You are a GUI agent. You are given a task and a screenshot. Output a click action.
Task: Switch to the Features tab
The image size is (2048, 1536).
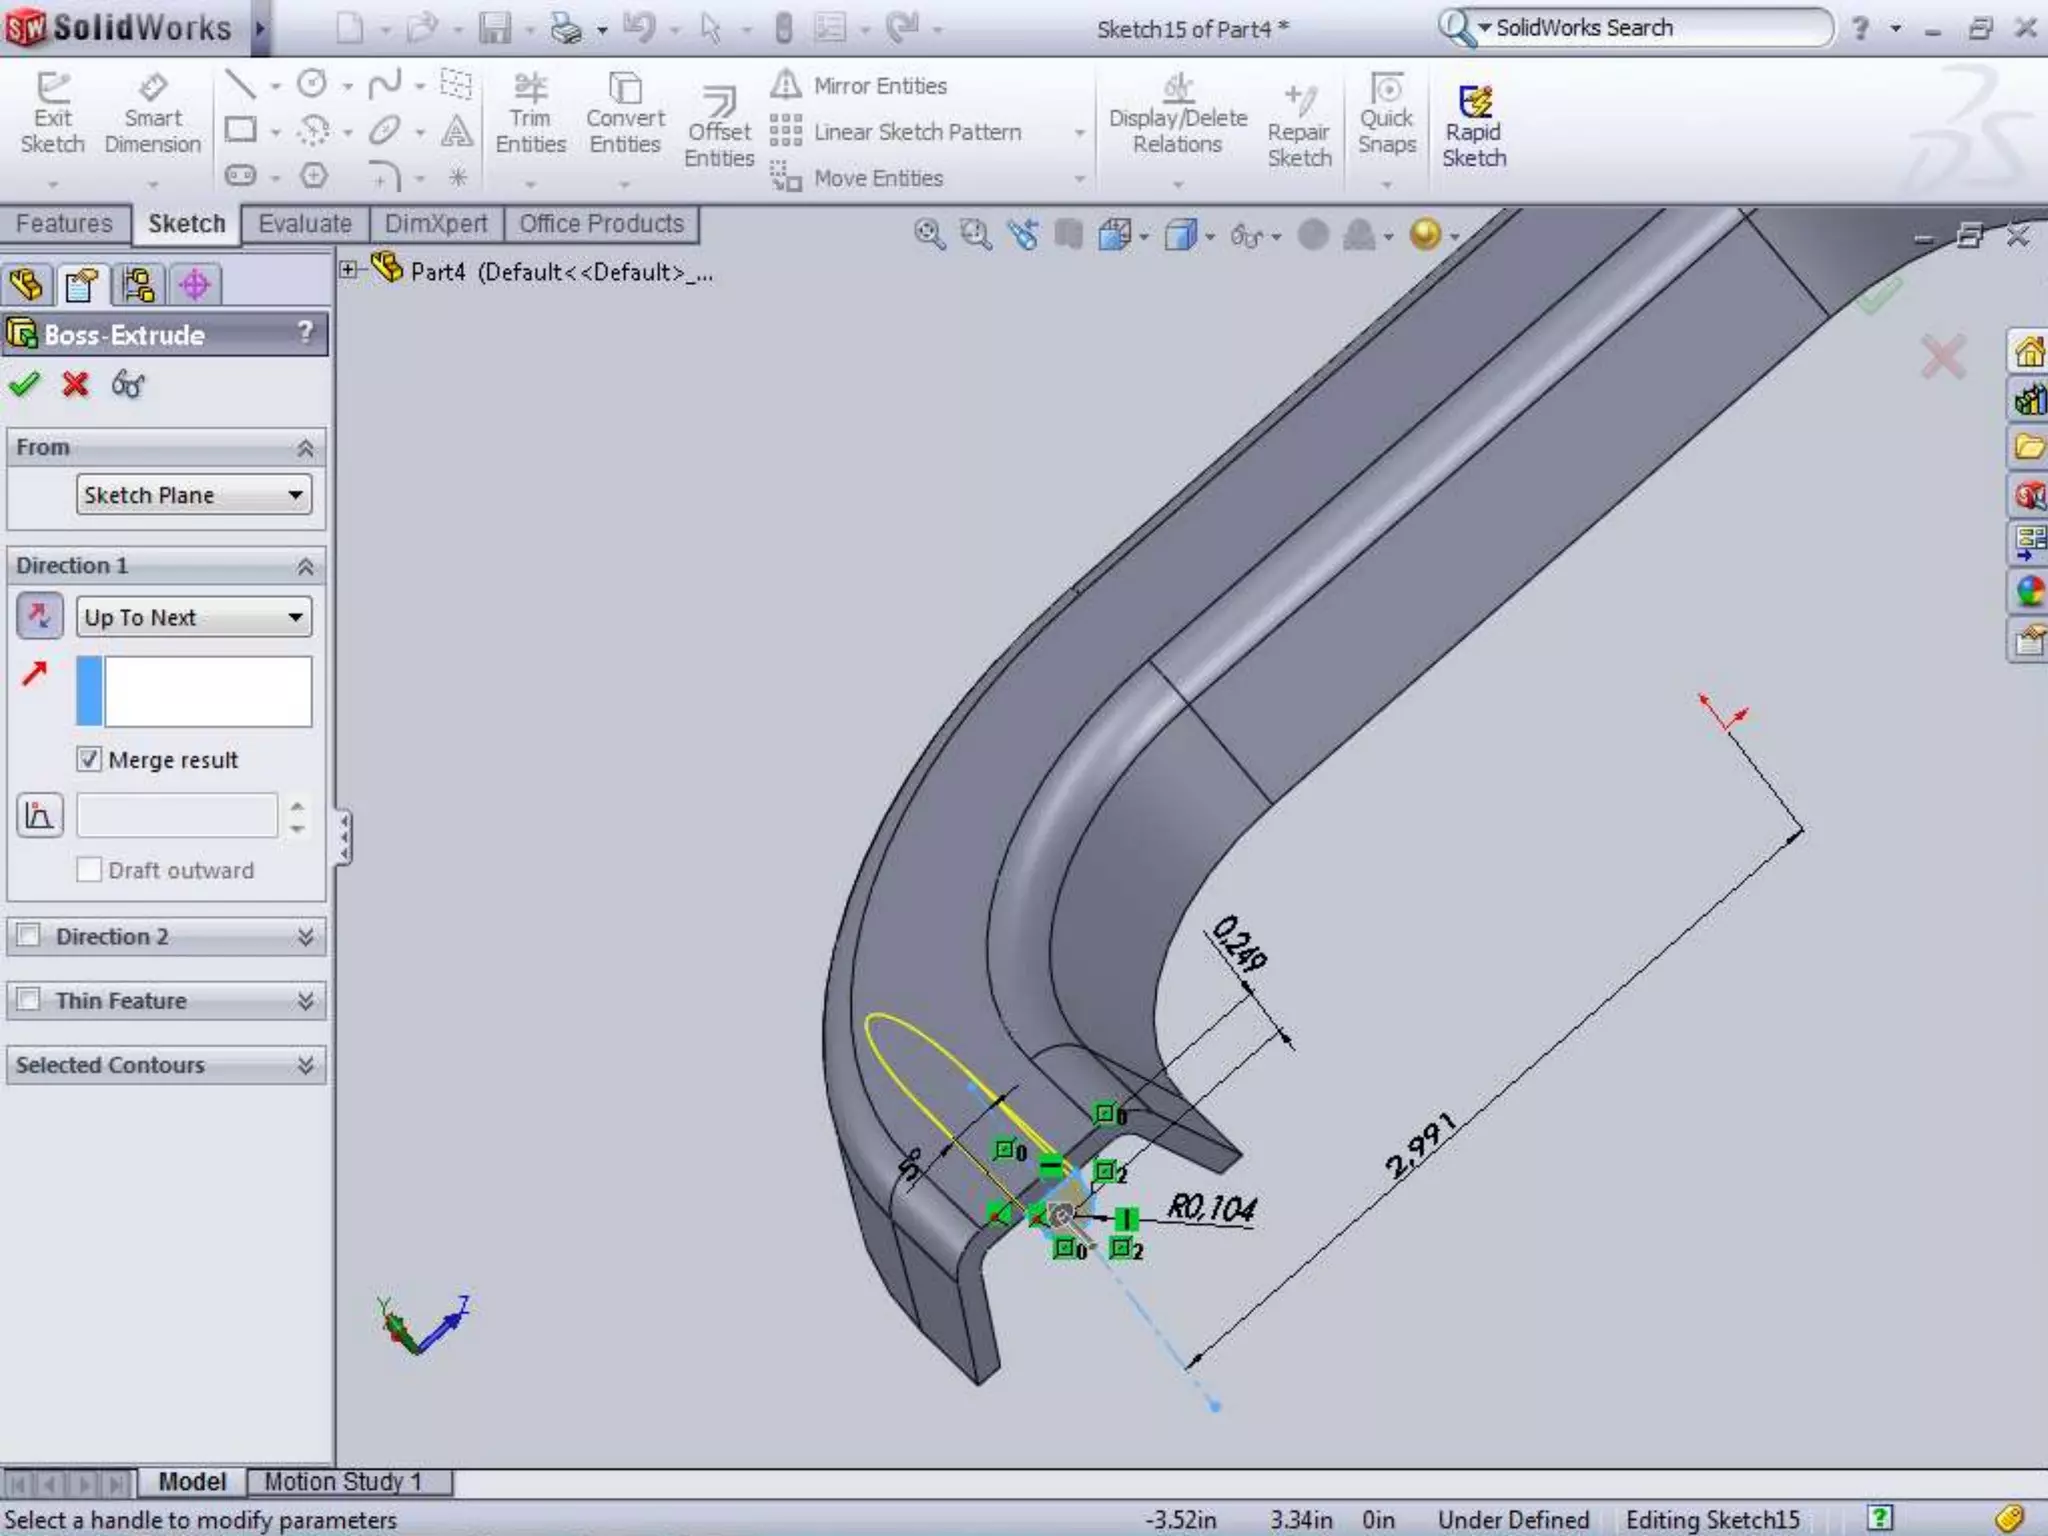(64, 224)
